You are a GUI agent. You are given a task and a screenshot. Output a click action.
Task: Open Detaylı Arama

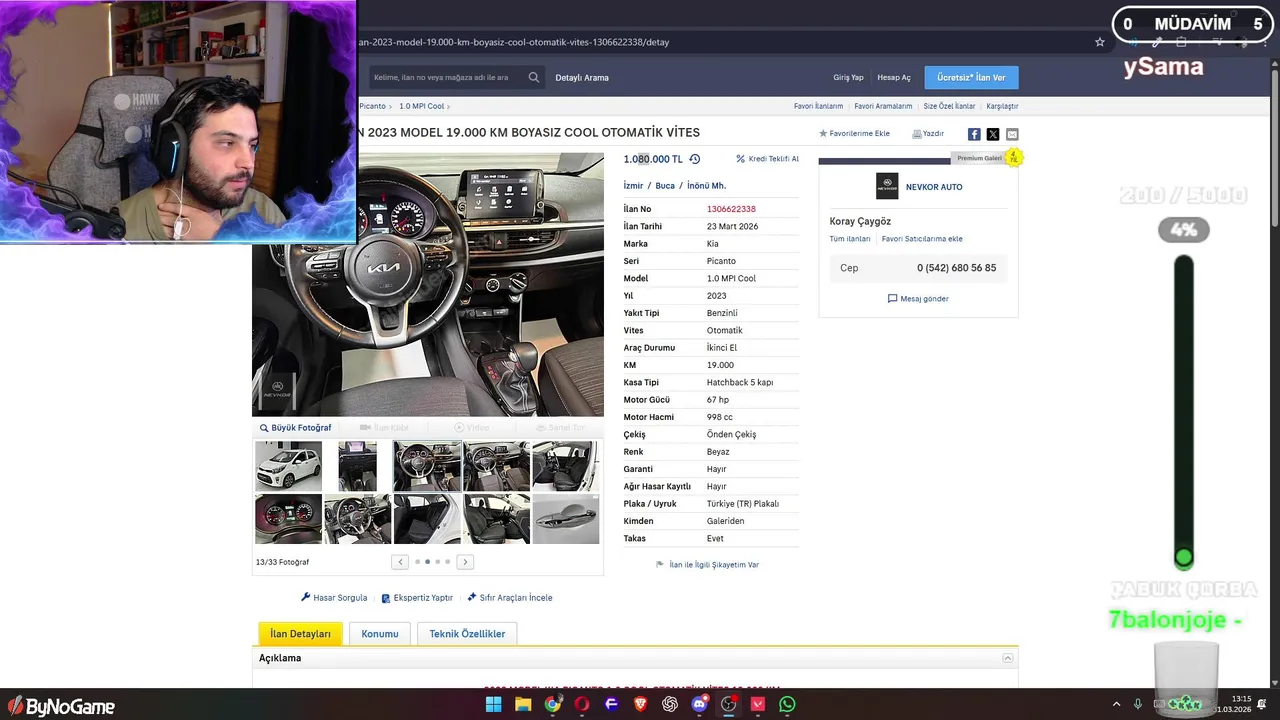coord(582,77)
